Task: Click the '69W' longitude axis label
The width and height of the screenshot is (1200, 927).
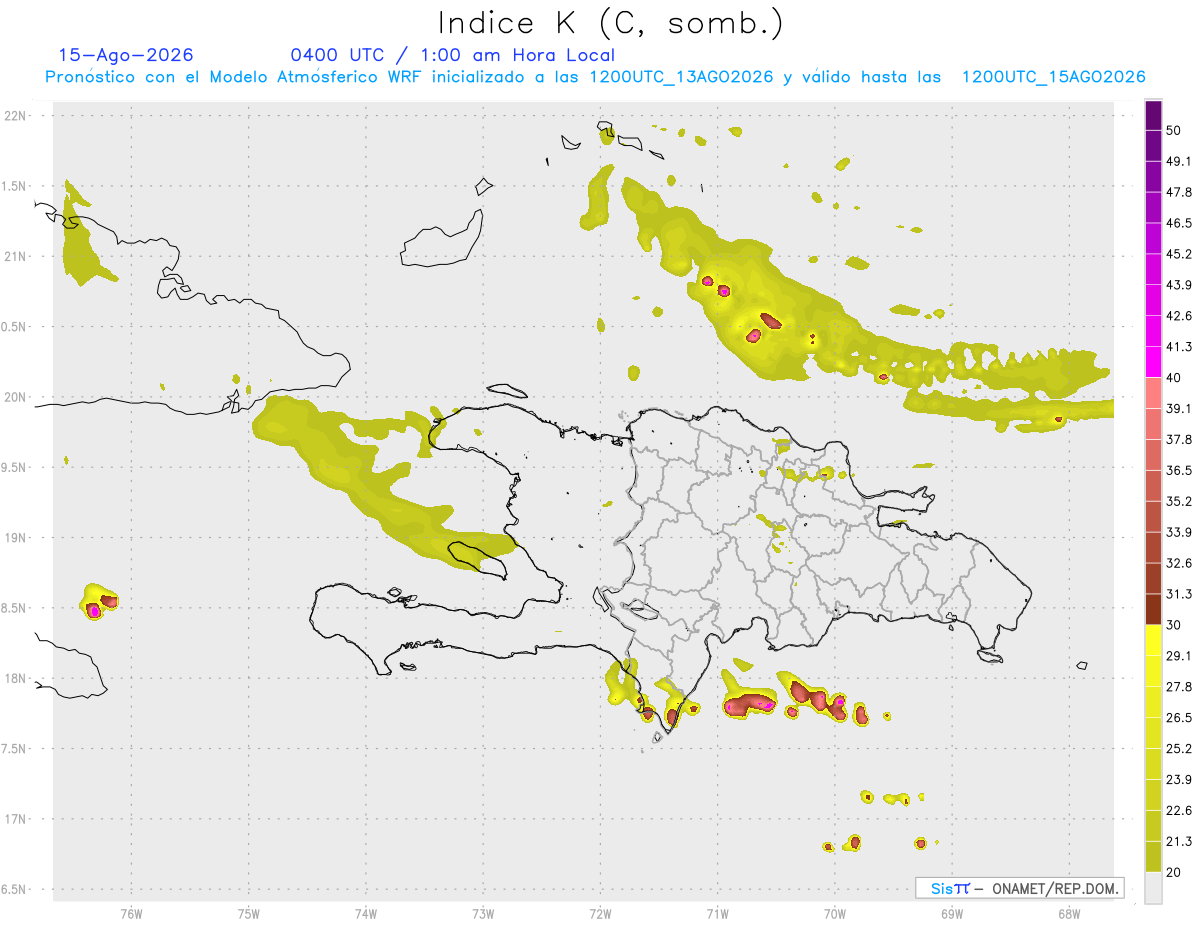Action: [x=951, y=914]
